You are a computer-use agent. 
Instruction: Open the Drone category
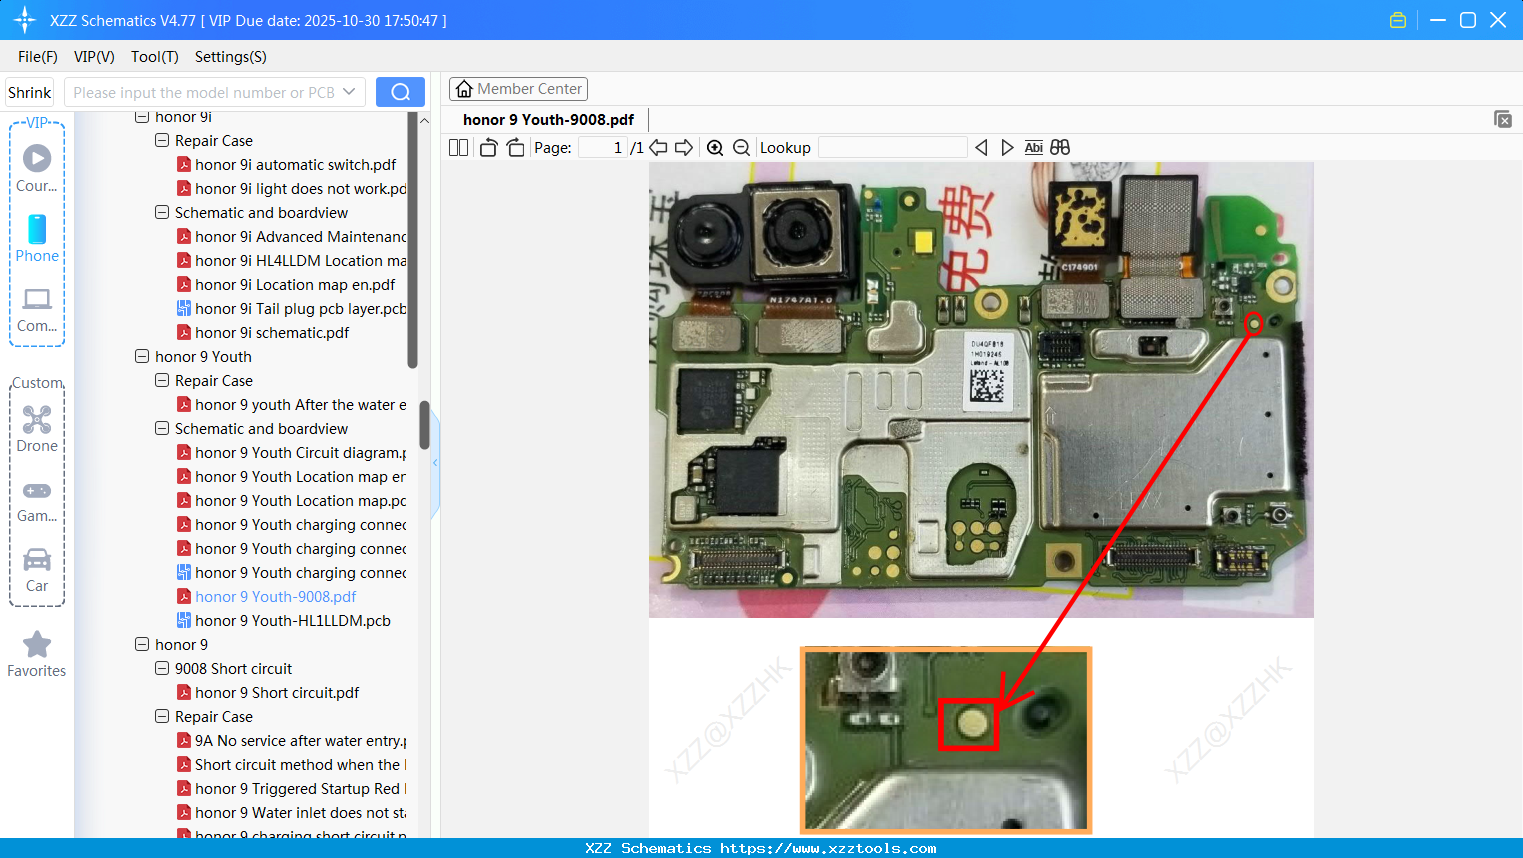point(37,428)
